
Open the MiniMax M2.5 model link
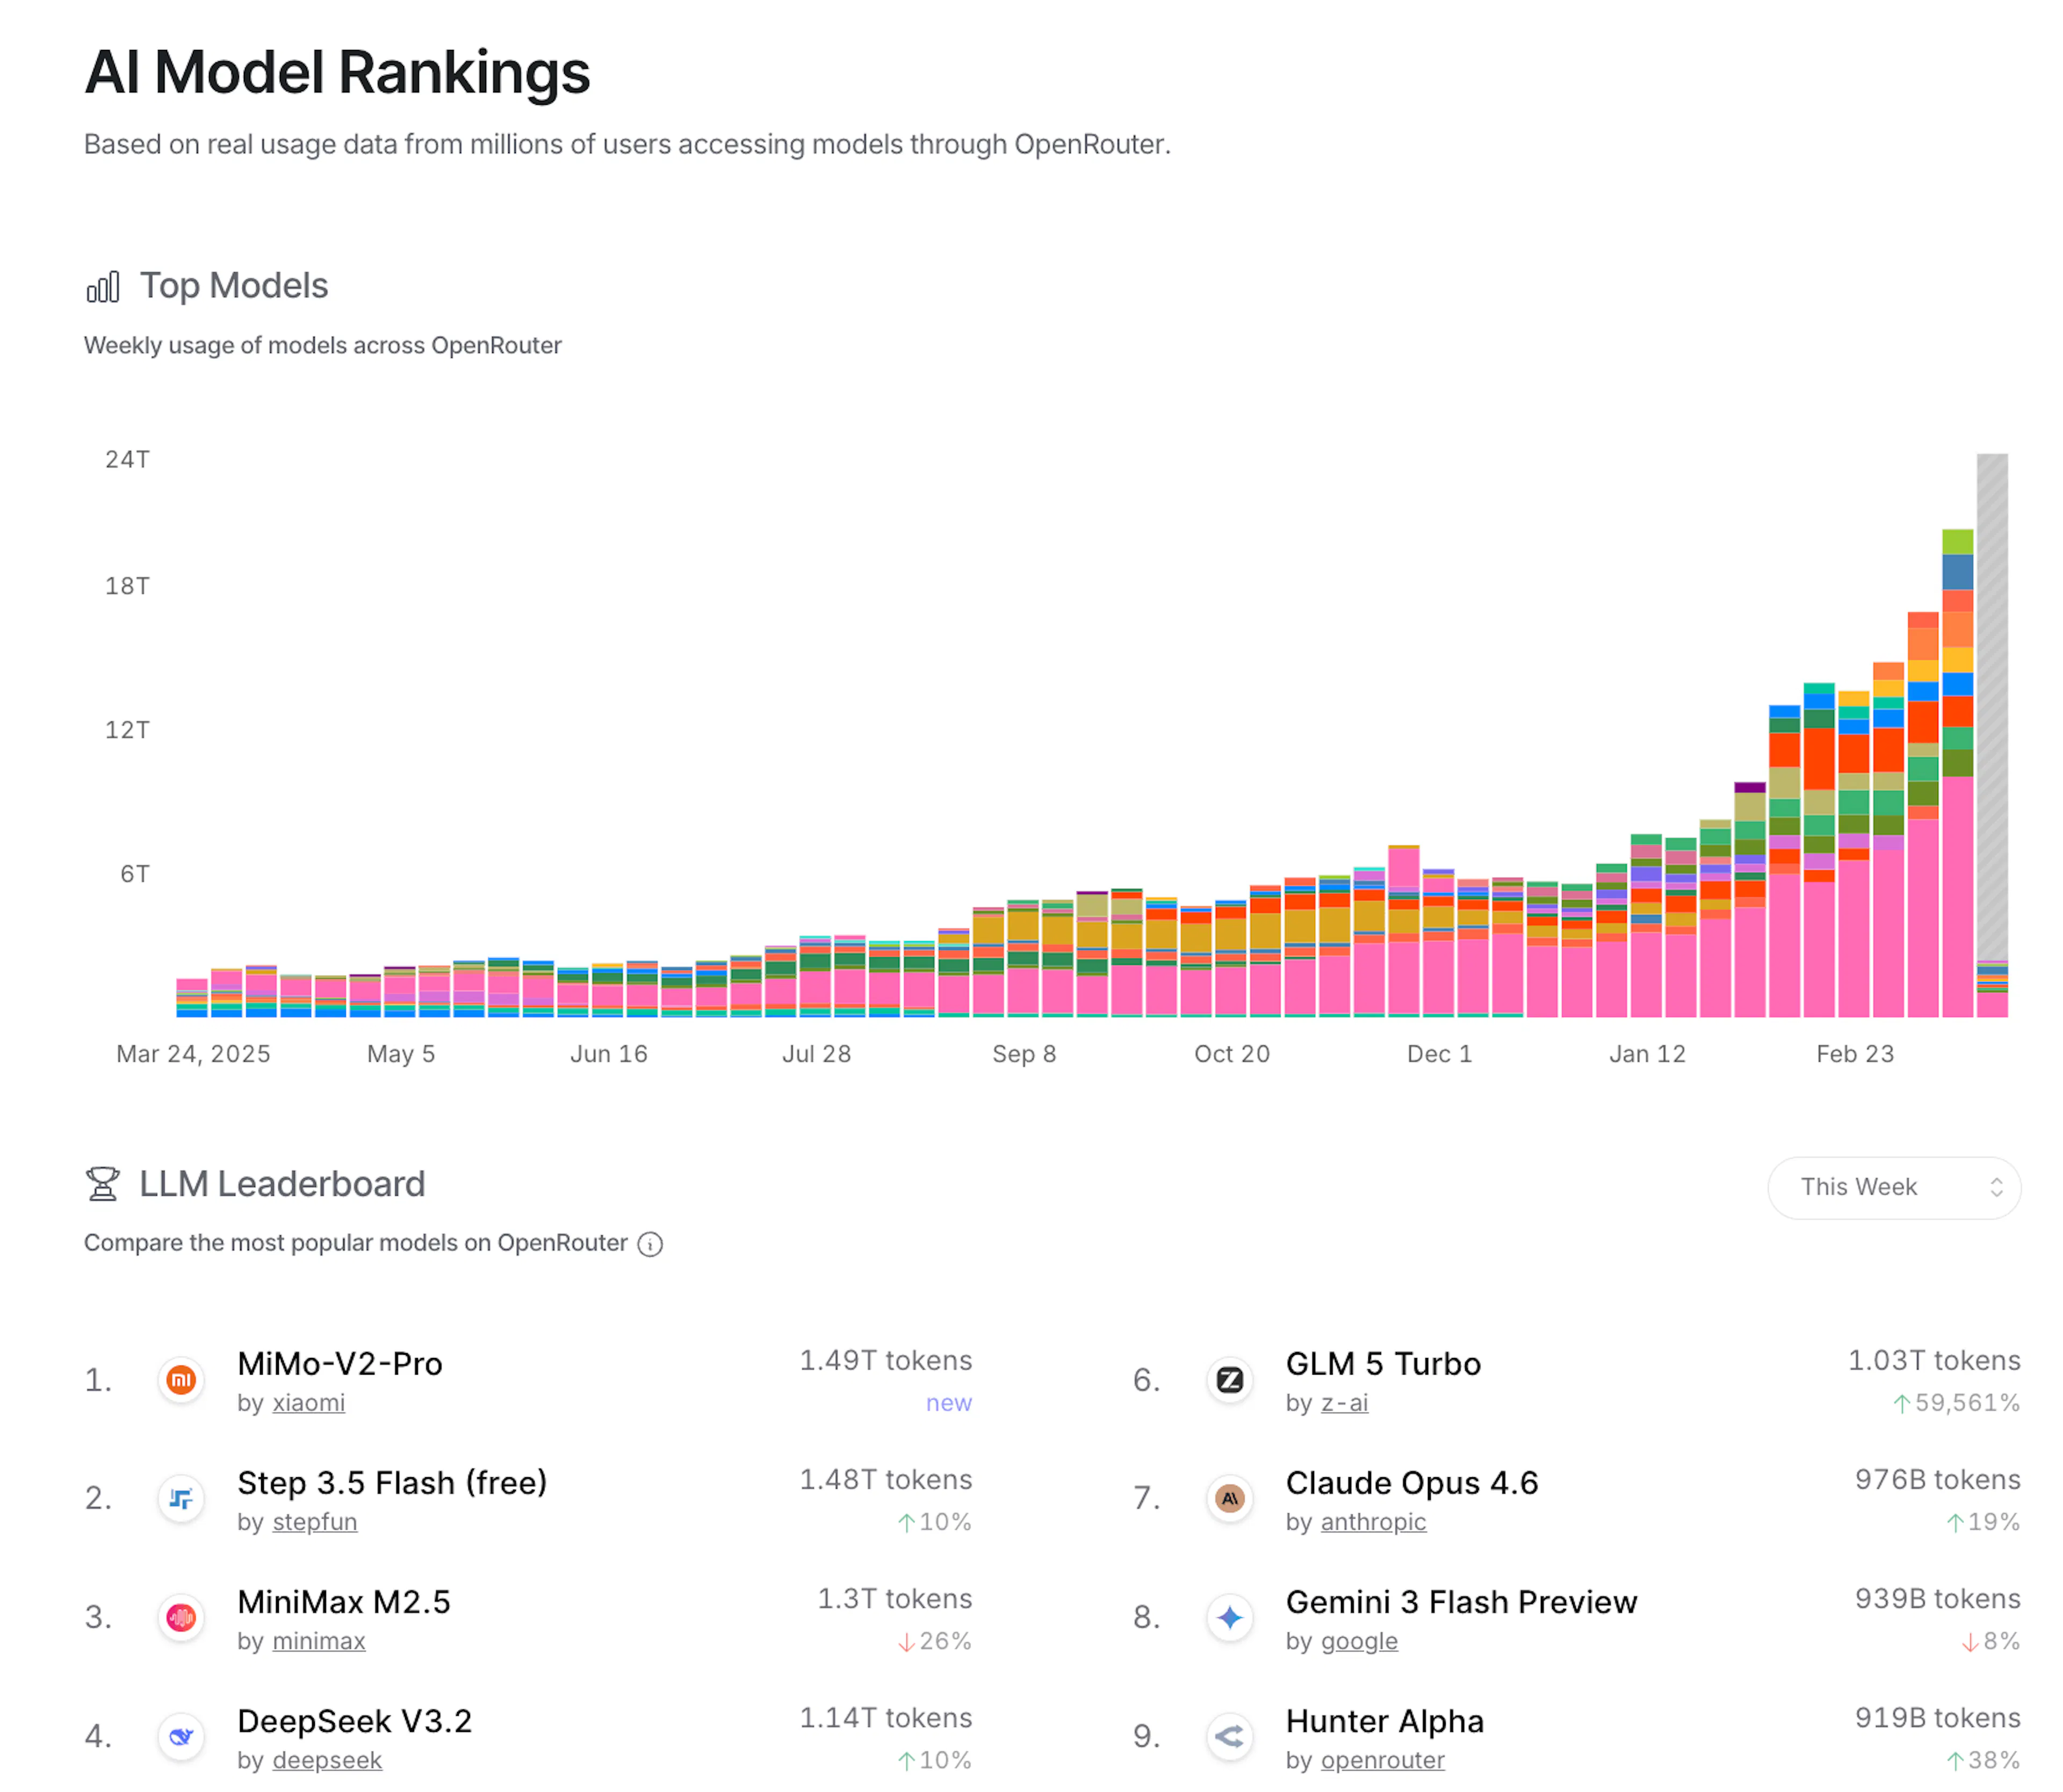pyautogui.click(x=344, y=1602)
